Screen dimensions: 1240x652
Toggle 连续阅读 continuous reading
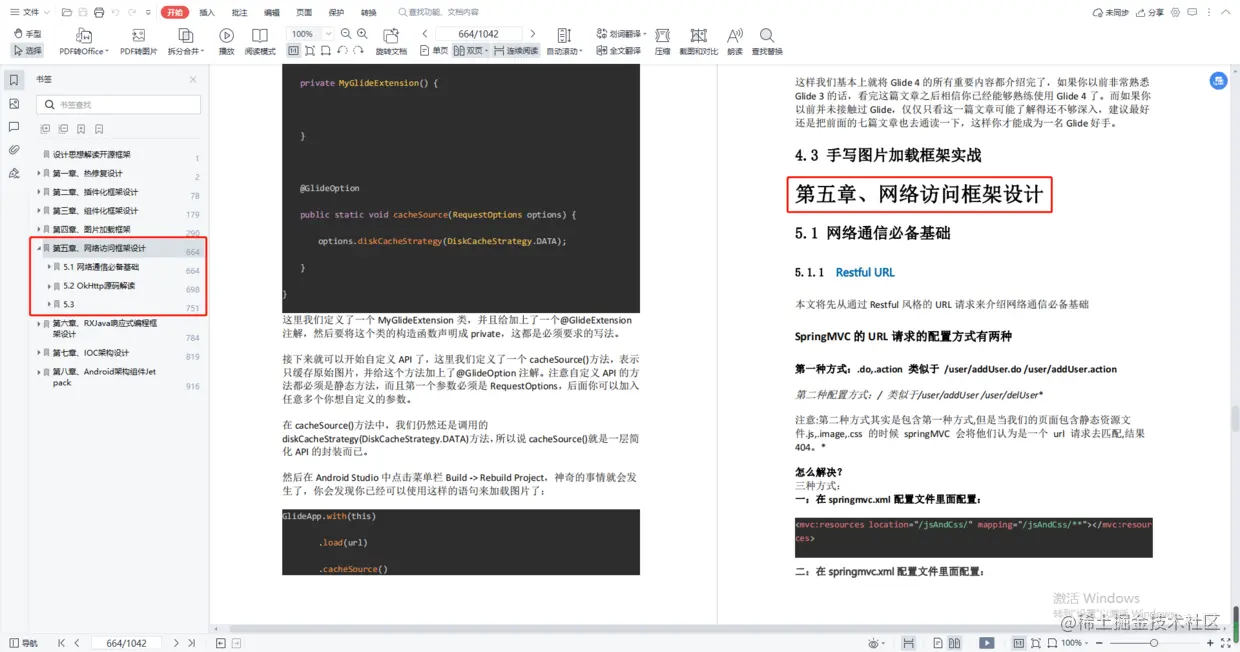tap(515, 50)
